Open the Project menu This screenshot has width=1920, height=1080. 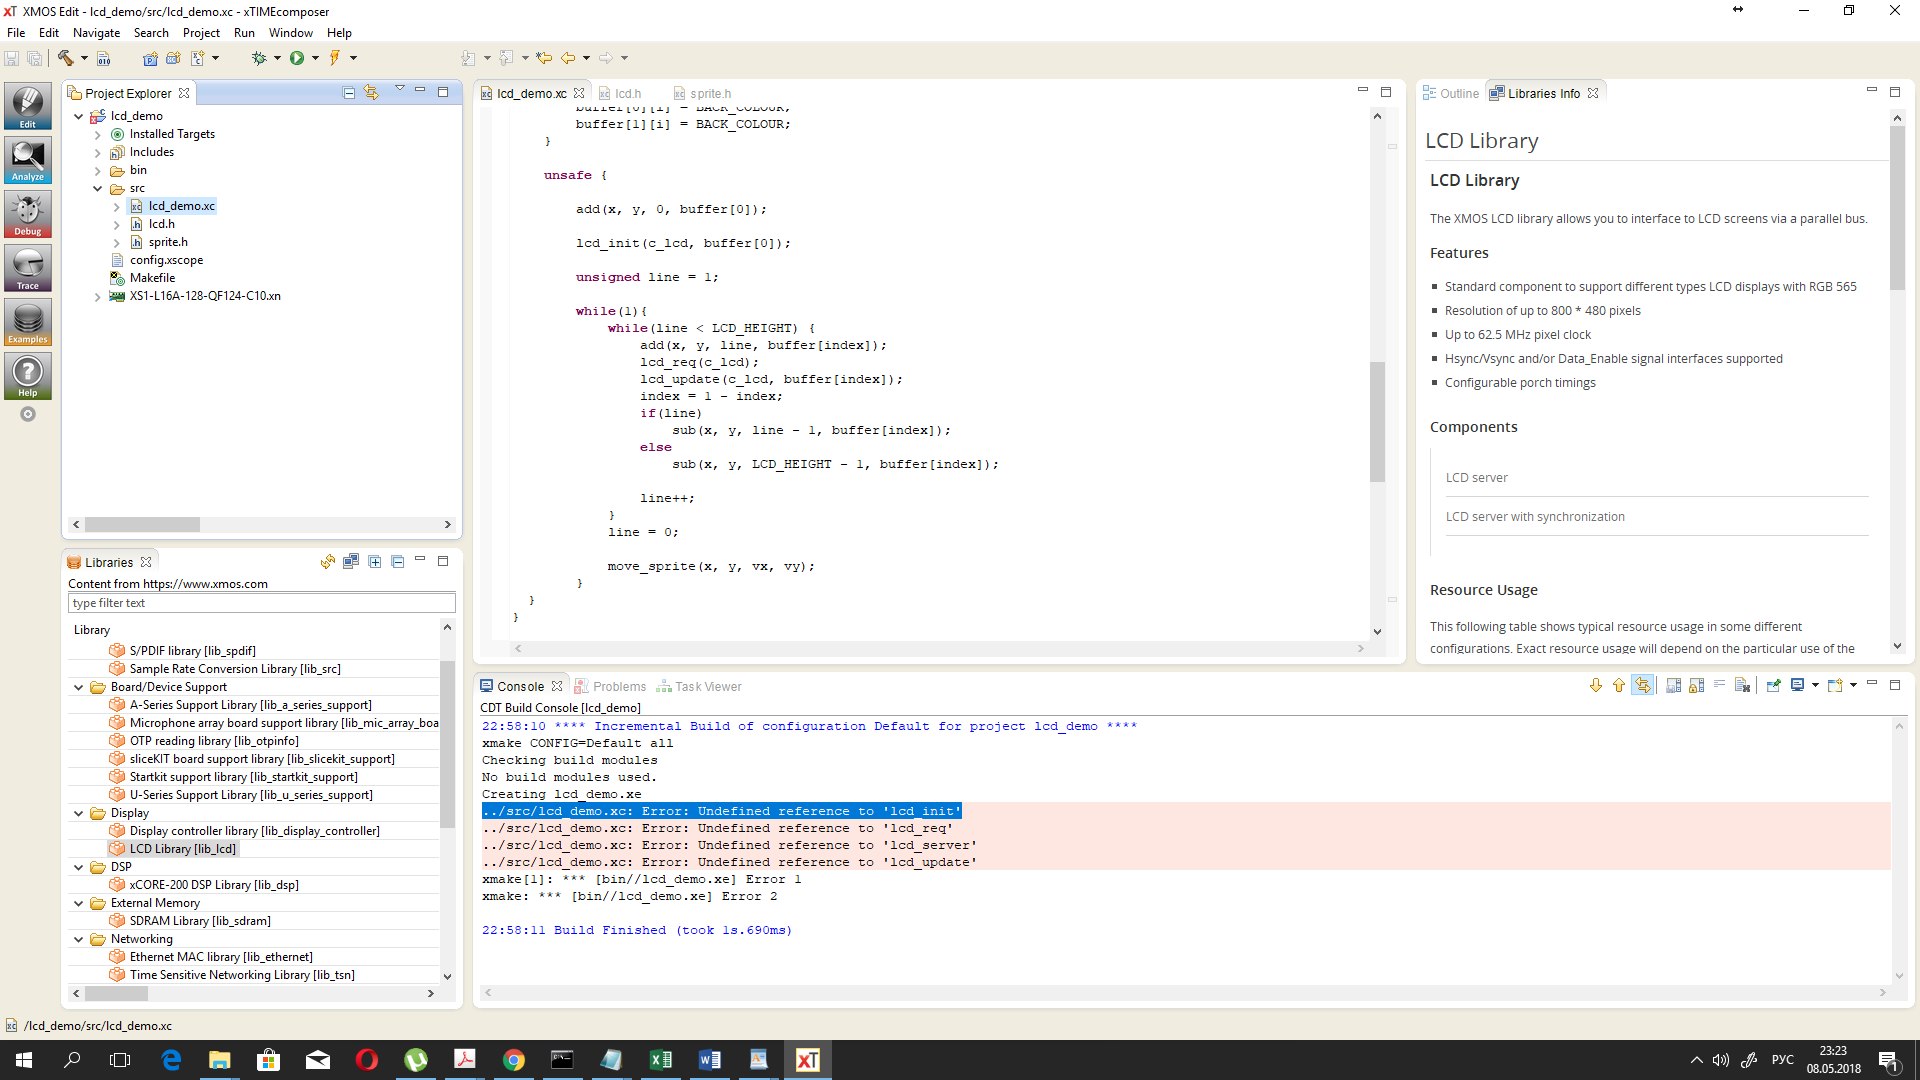201,33
